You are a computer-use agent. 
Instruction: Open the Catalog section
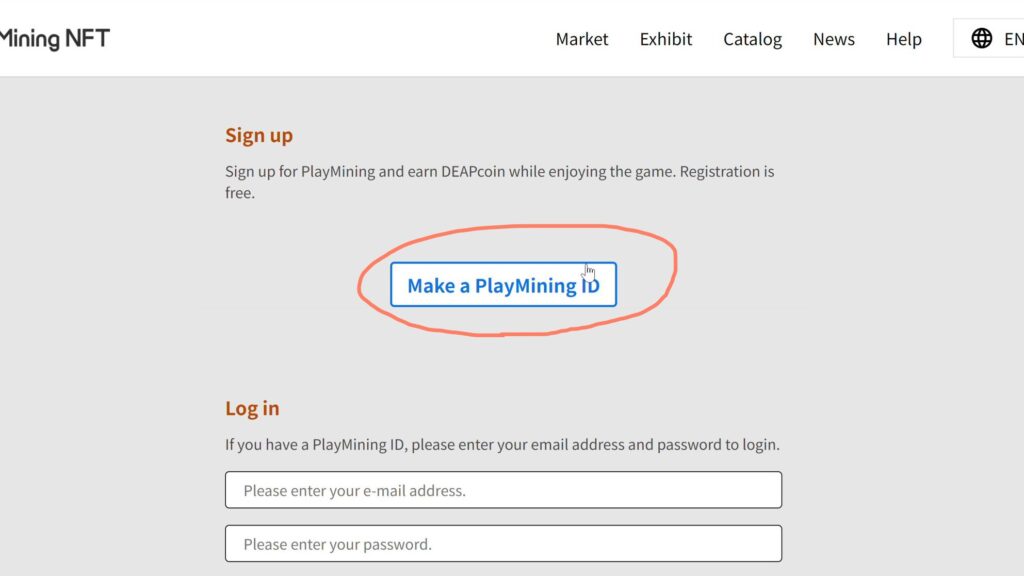[x=752, y=39]
